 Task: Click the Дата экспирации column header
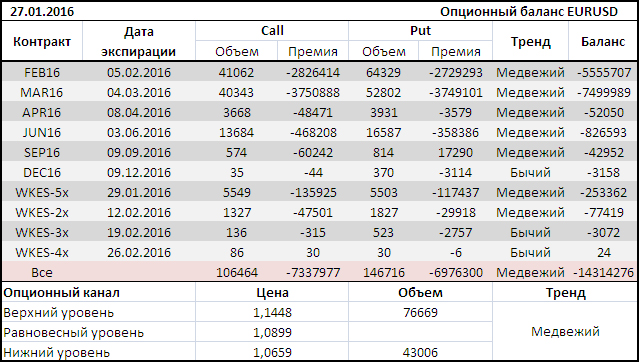coord(139,42)
